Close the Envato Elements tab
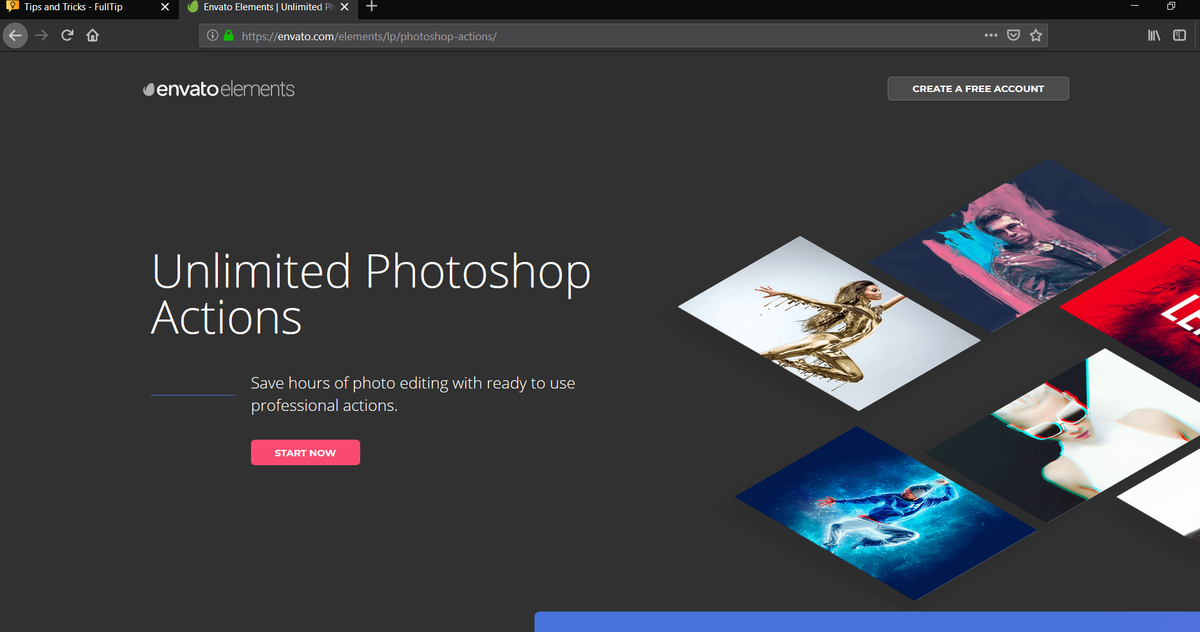Screen dimensions: 1200x632 (x=345, y=7)
